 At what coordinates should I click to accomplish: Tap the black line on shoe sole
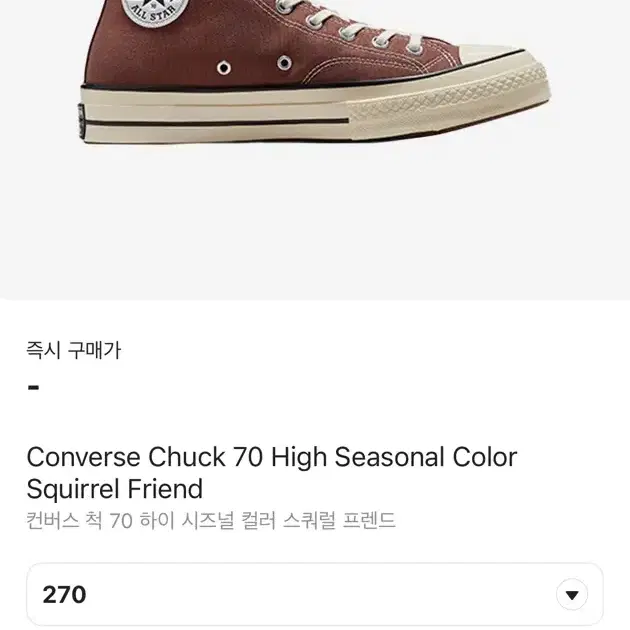(216, 122)
